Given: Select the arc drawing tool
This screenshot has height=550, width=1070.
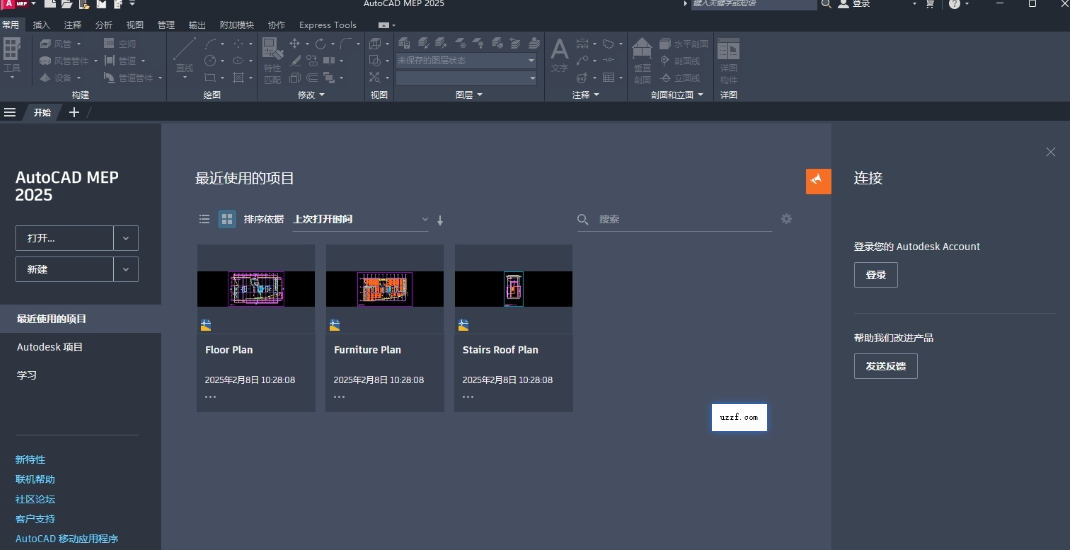Looking at the screenshot, I should (x=211, y=44).
